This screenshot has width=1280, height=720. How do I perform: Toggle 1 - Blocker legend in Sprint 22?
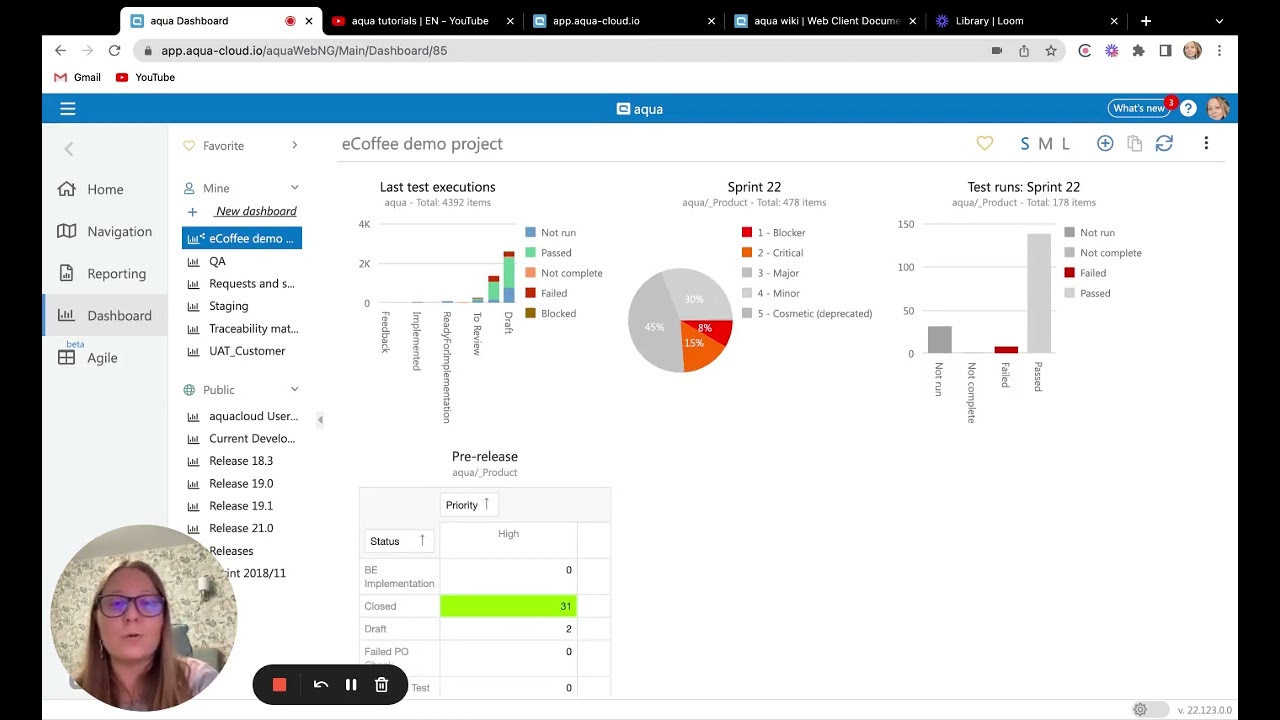coord(774,232)
